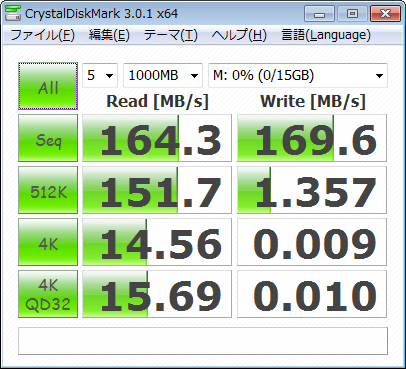Click the Write [MB/s] column header
Image resolution: width=406 pixels, height=369 pixels.
coord(313,101)
